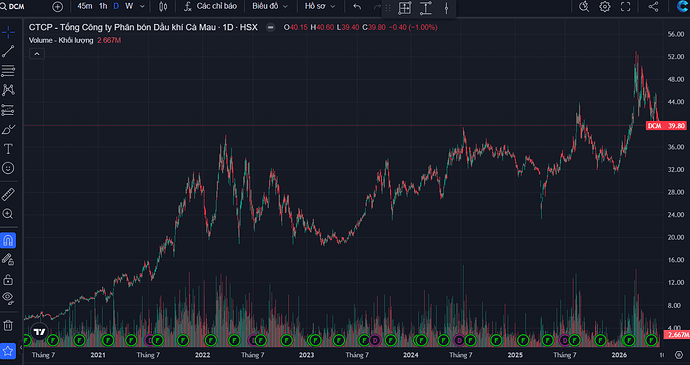Open the Fibonacci and horizontal lines tool
The width and height of the screenshot is (690, 365).
(x=8, y=71)
